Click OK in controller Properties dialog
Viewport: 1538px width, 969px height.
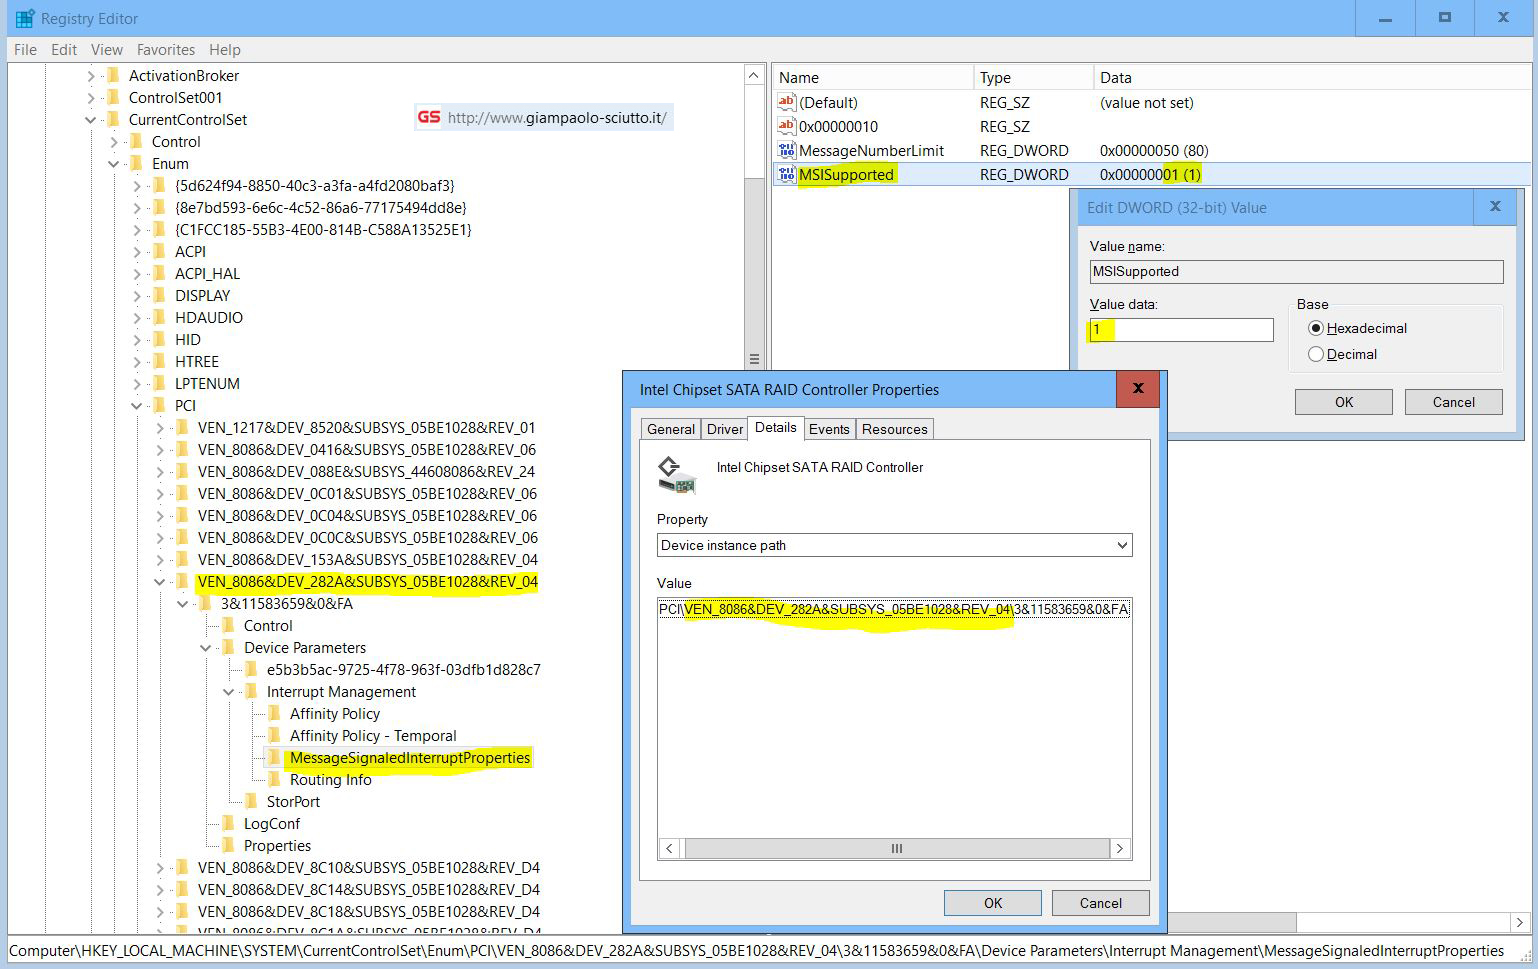coord(993,903)
